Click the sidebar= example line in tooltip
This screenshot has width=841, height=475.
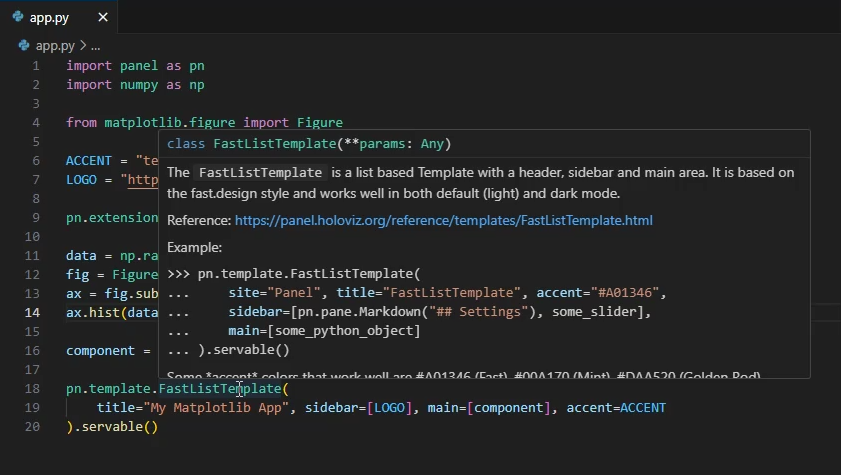(x=439, y=311)
